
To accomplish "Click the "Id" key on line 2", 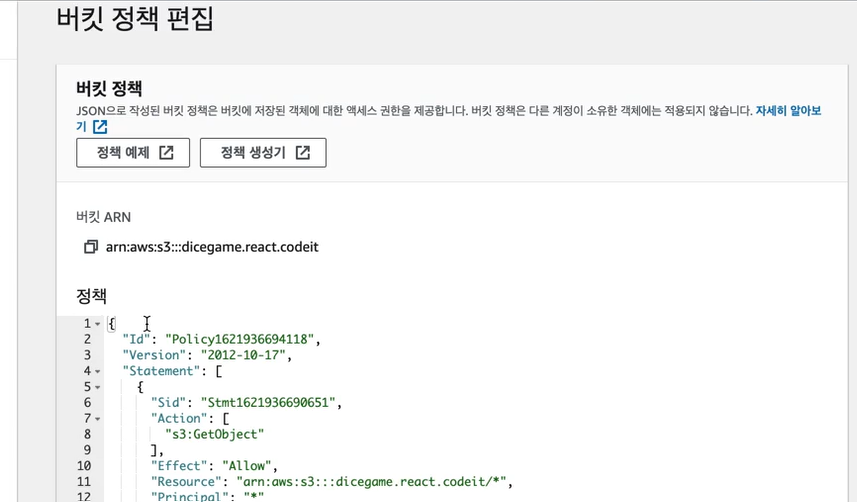I will [136, 340].
